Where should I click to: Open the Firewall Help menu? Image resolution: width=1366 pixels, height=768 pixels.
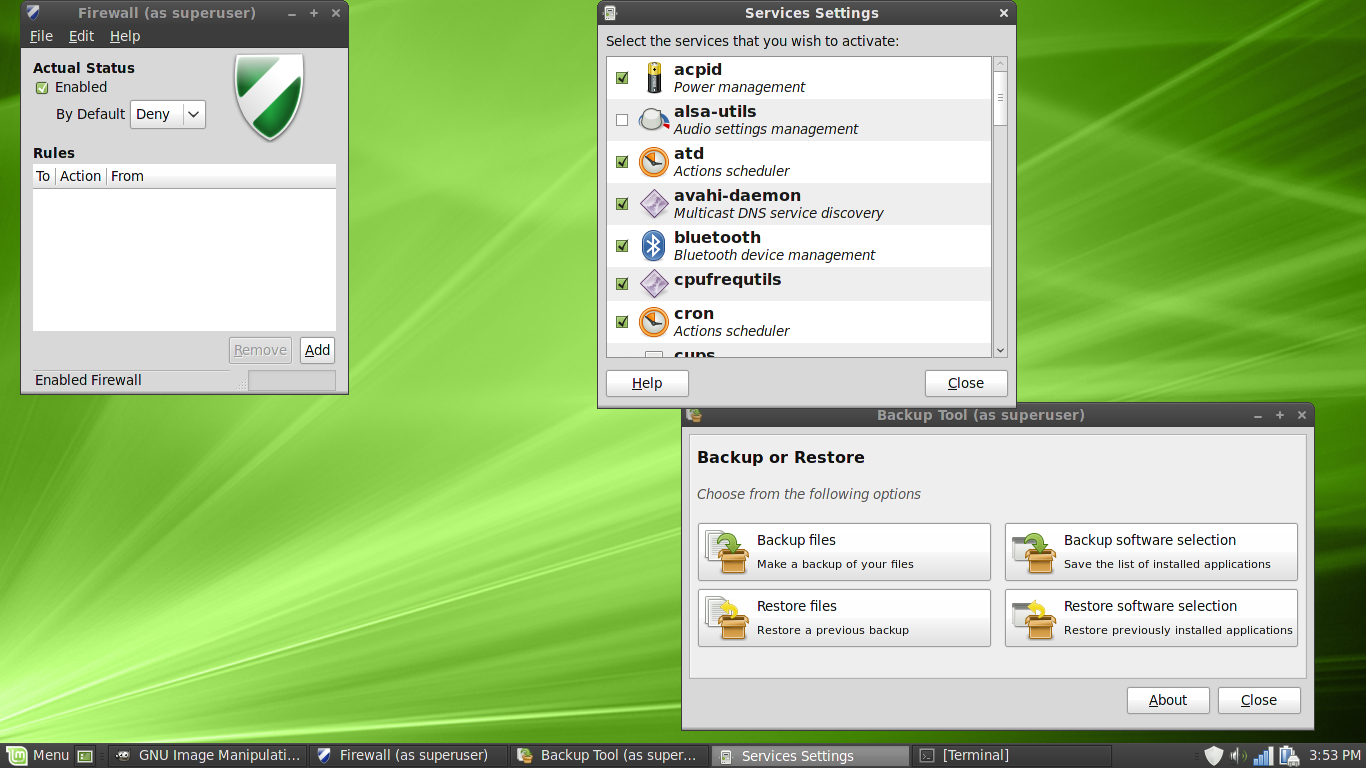tap(125, 36)
